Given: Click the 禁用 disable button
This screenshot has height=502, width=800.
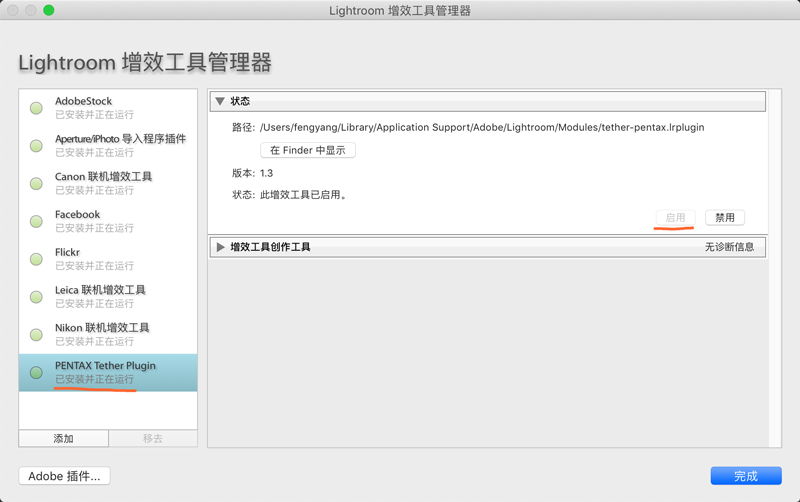Looking at the screenshot, I should tap(724, 217).
